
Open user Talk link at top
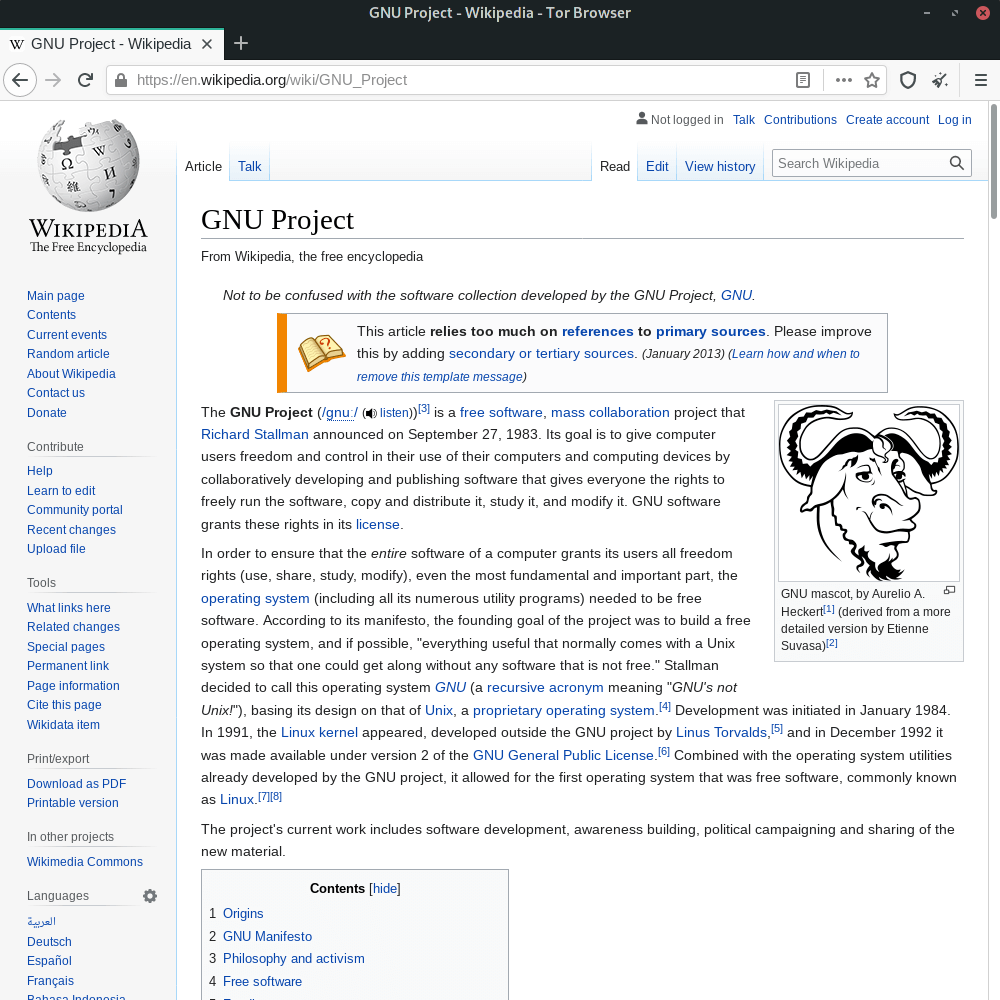click(x=744, y=120)
